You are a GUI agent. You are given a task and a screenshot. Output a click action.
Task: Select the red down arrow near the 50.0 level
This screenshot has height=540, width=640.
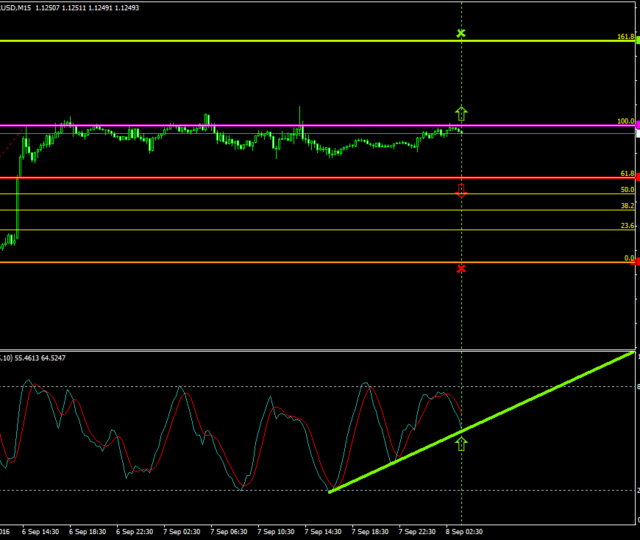tap(461, 190)
